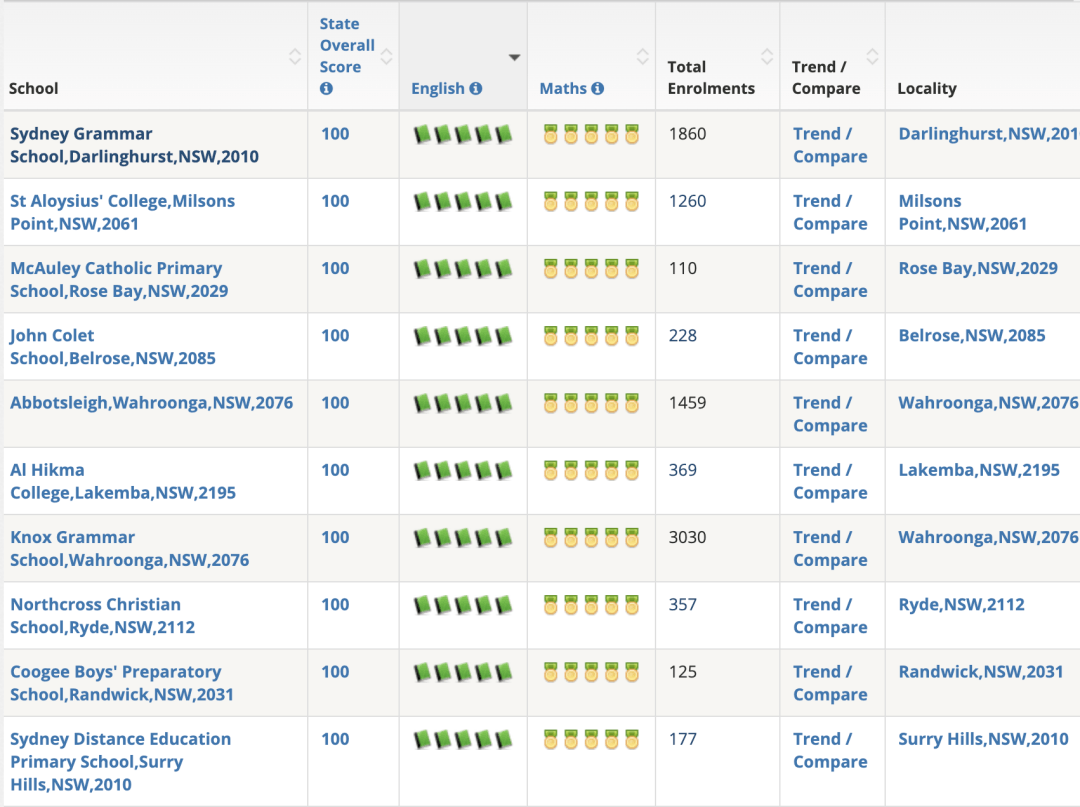The width and height of the screenshot is (1080, 807).
Task: Open Trend / Compare for Sydney Grammar School
Action: tap(830, 145)
